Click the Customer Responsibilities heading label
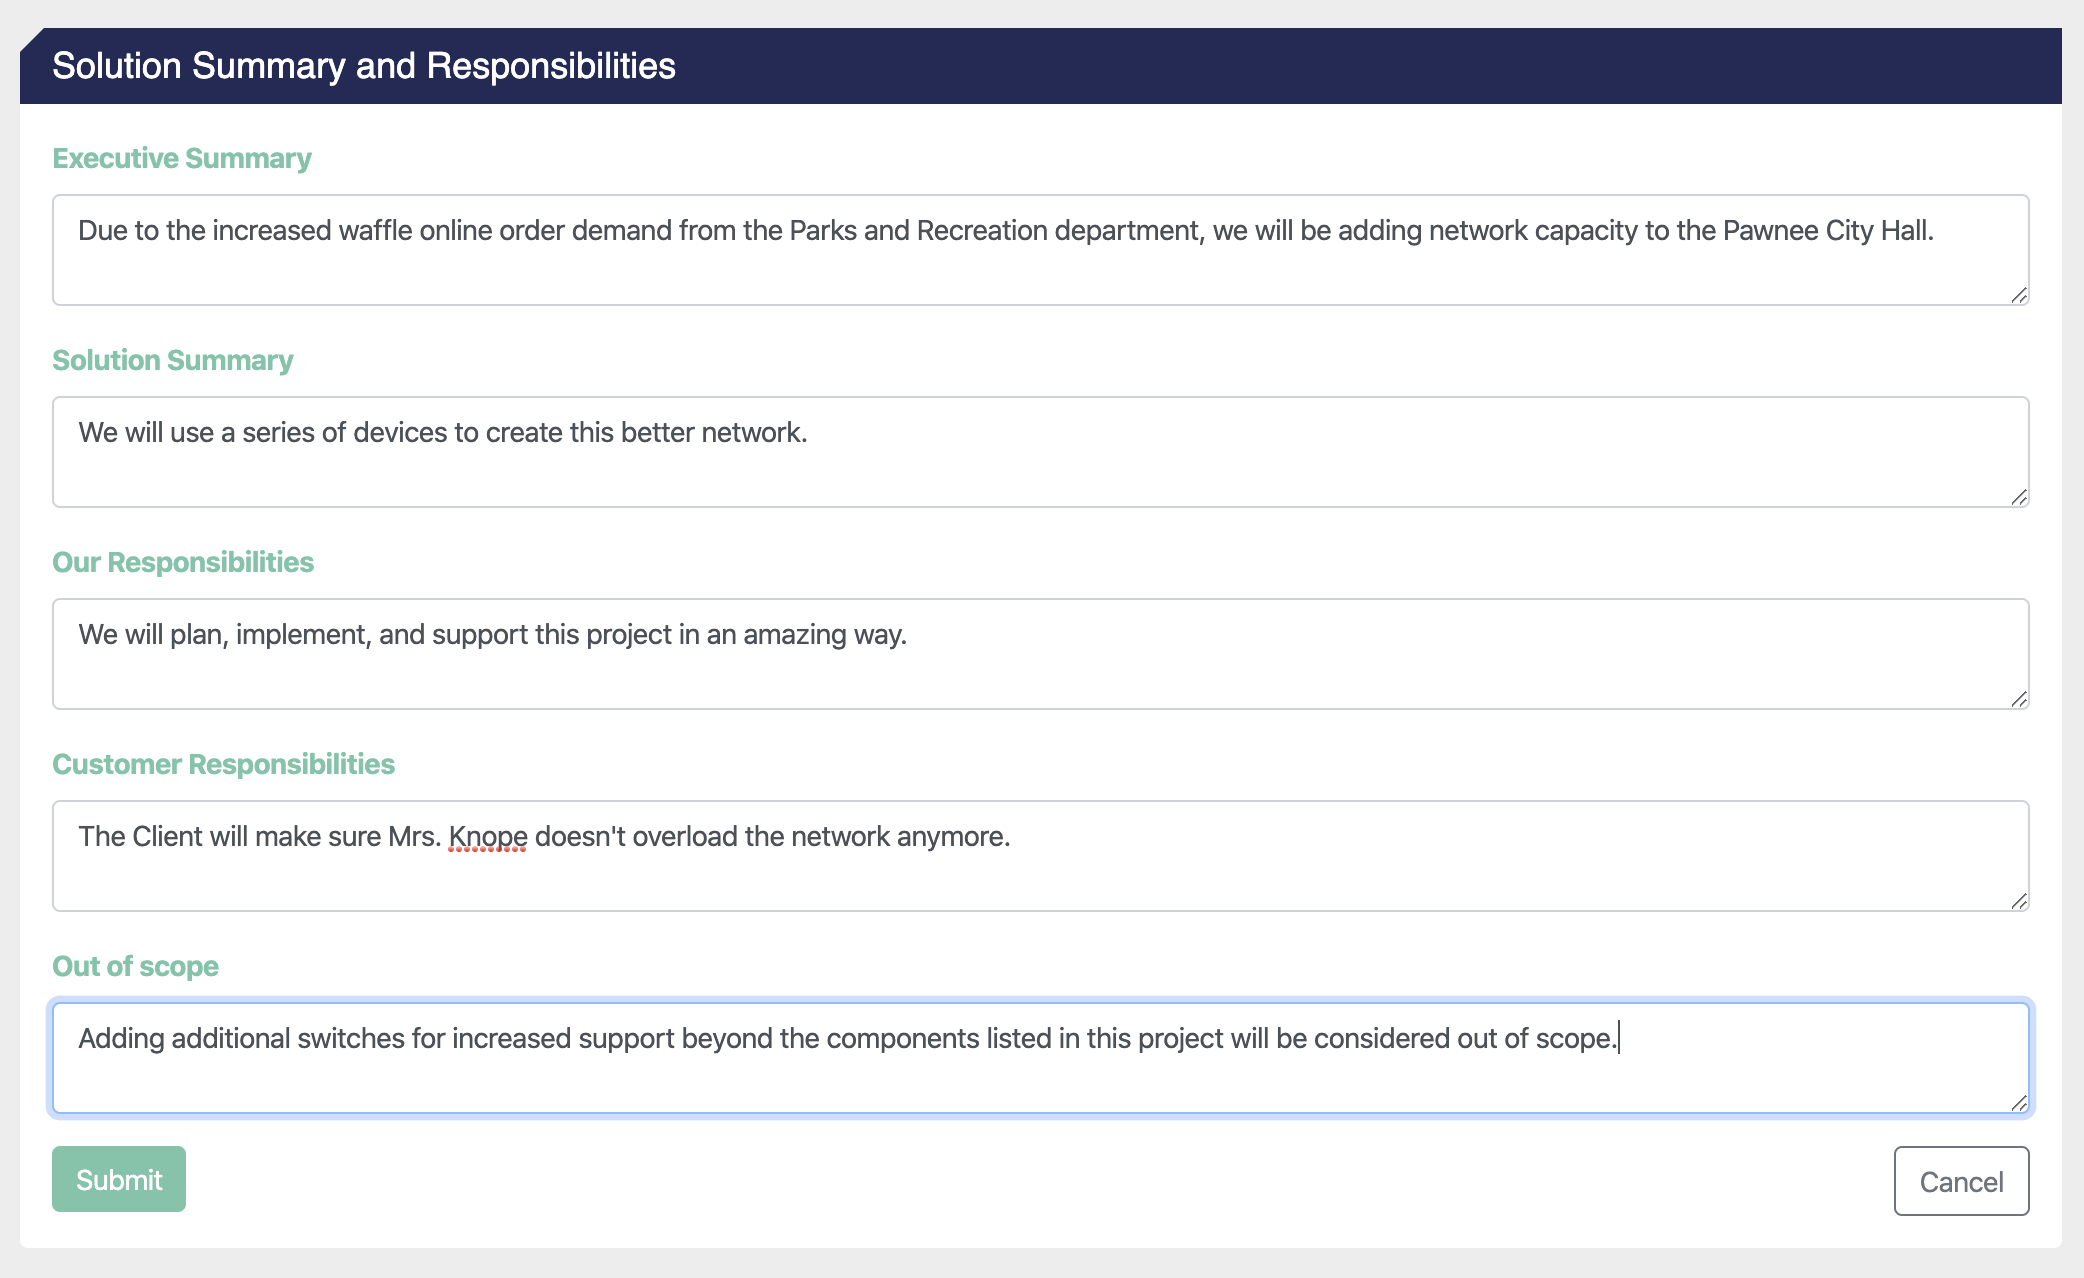The image size is (2084, 1278). pos(224,764)
